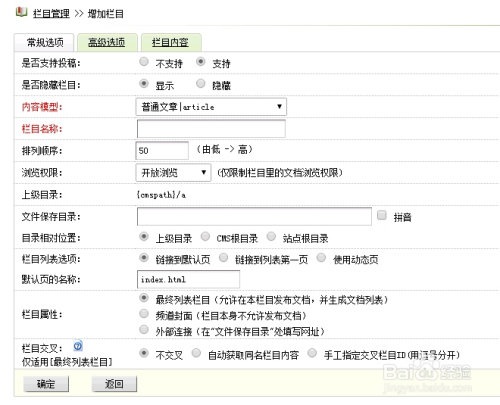Click the {cmspath}/a path text
500x405 pixels.
point(161,195)
